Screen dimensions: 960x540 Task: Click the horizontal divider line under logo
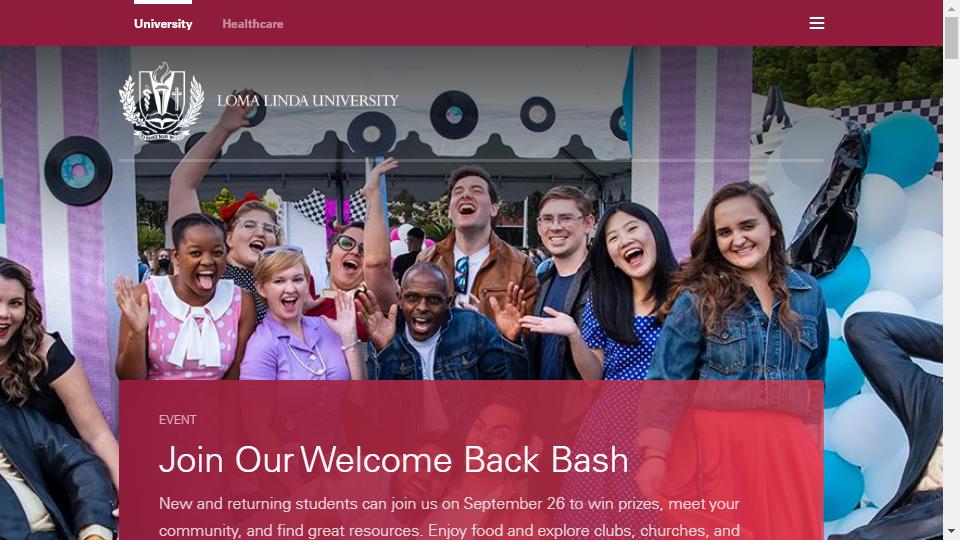point(471,160)
